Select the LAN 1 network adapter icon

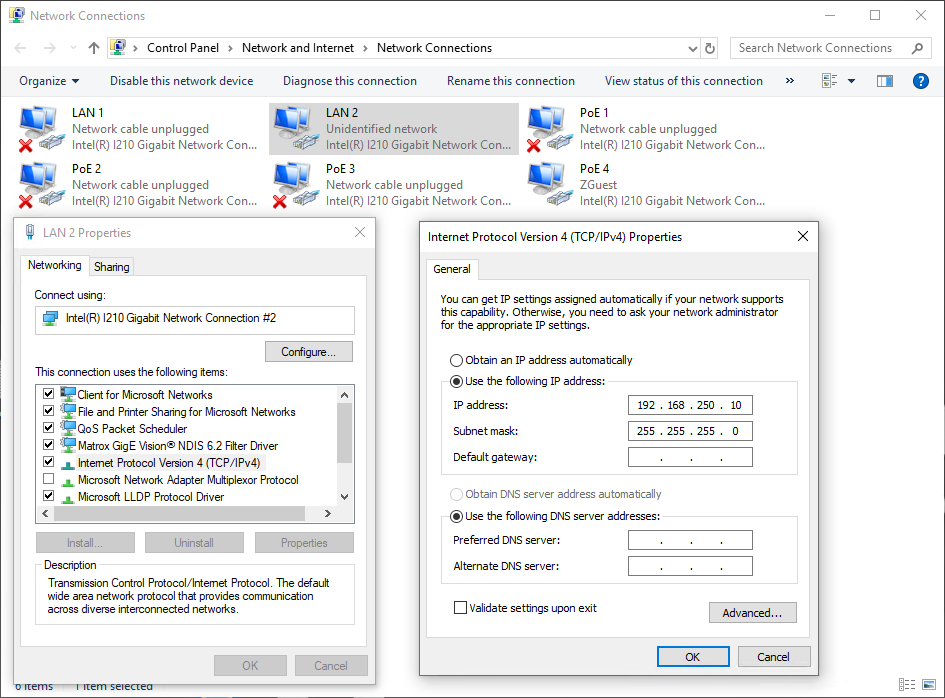coord(40,128)
